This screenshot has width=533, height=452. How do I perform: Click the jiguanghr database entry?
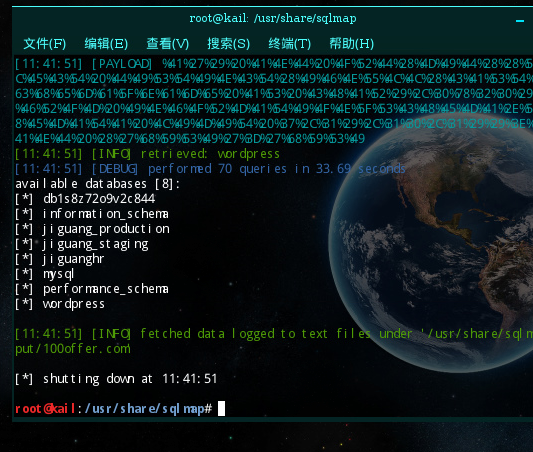click(73, 259)
